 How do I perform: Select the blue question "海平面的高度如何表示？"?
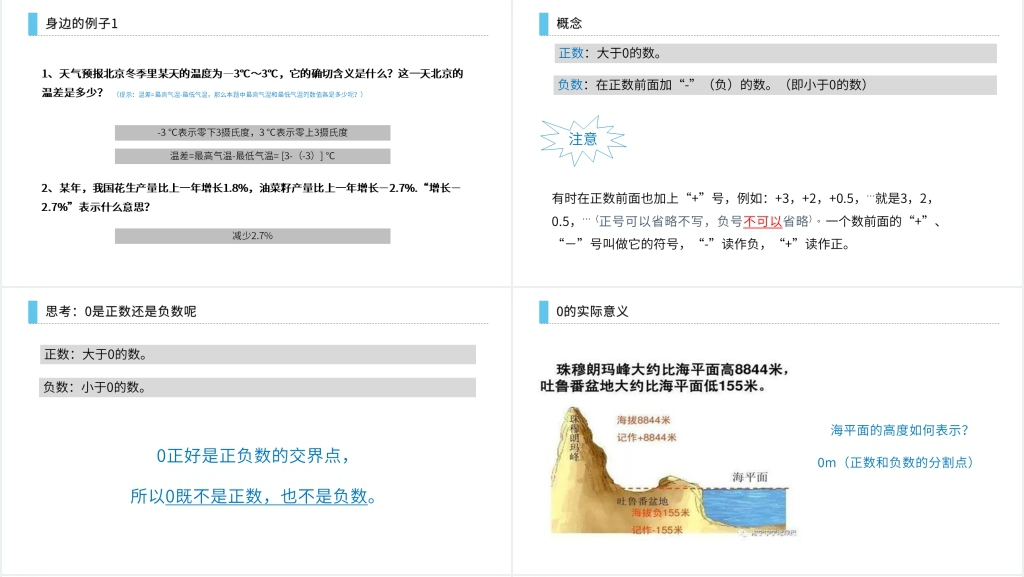click(x=899, y=430)
